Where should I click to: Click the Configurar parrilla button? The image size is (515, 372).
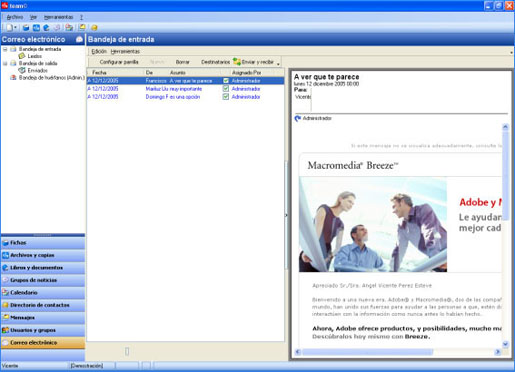coord(119,62)
